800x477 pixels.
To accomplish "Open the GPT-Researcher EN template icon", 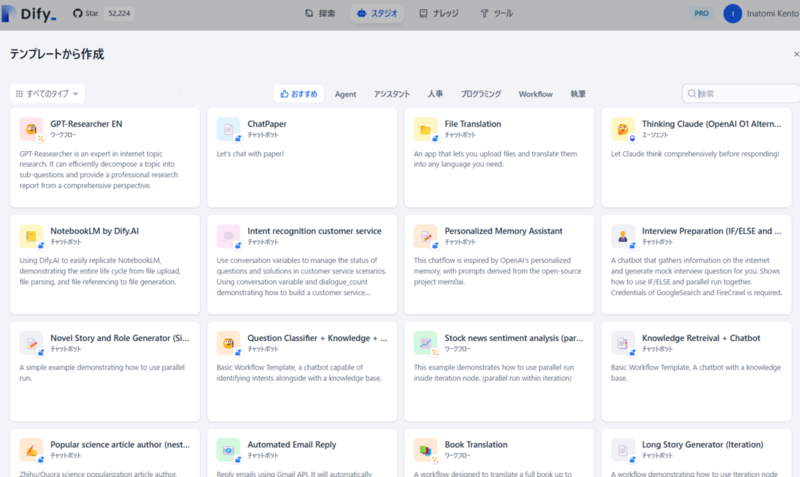I will pos(31,129).
